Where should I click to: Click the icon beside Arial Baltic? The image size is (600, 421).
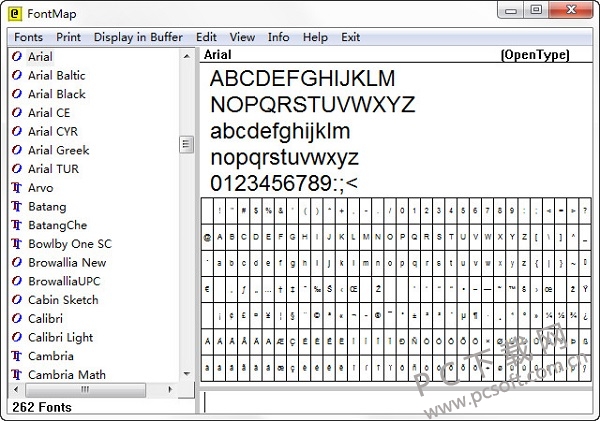(17, 75)
